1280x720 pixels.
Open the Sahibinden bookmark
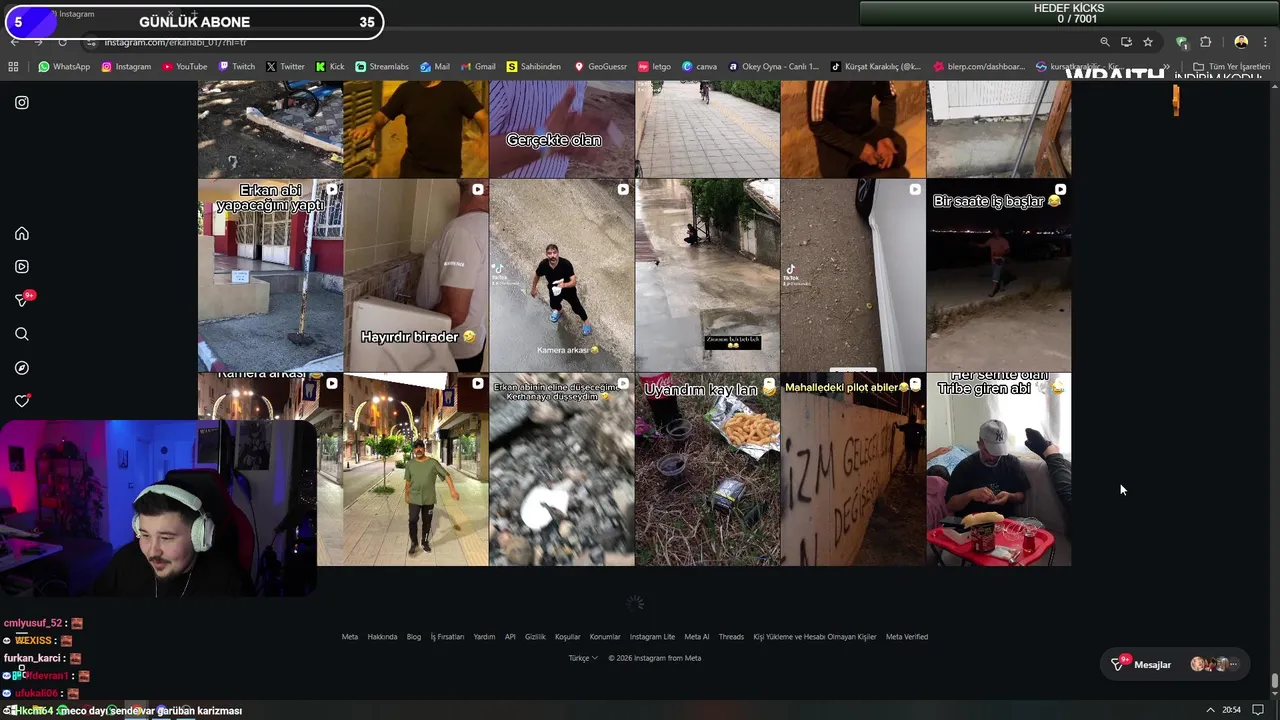click(x=534, y=67)
